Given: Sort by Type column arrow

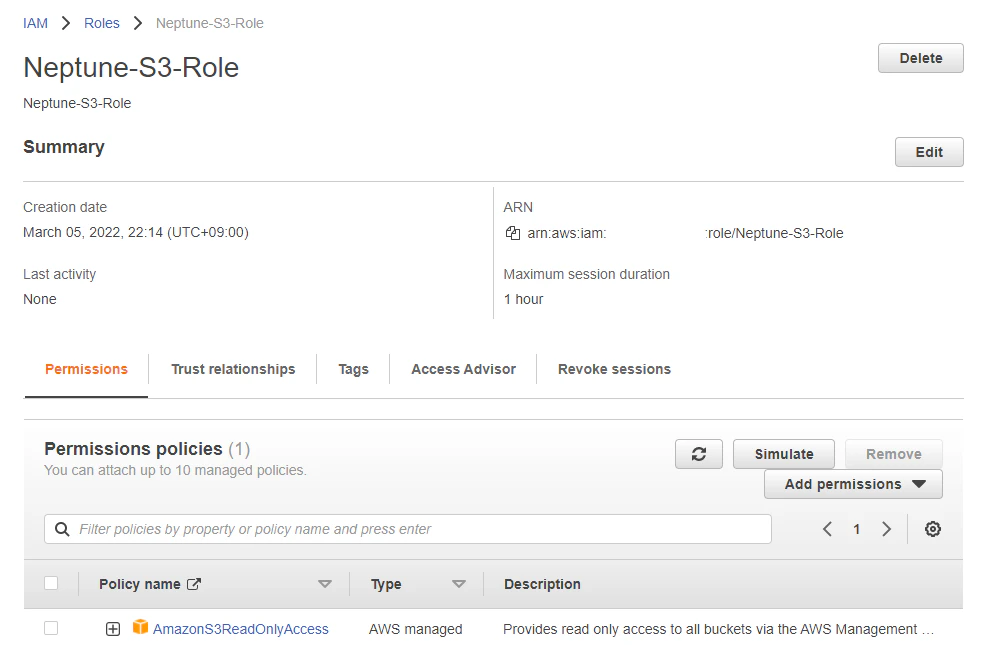Looking at the screenshot, I should [459, 584].
